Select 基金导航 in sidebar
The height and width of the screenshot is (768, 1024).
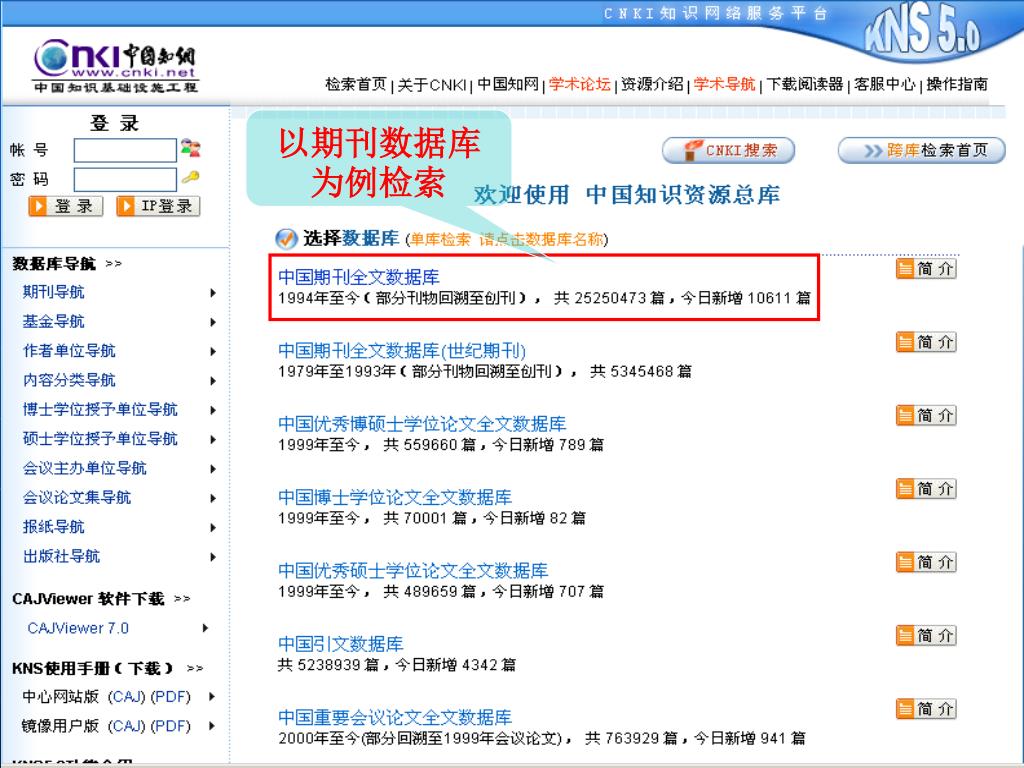click(54, 321)
